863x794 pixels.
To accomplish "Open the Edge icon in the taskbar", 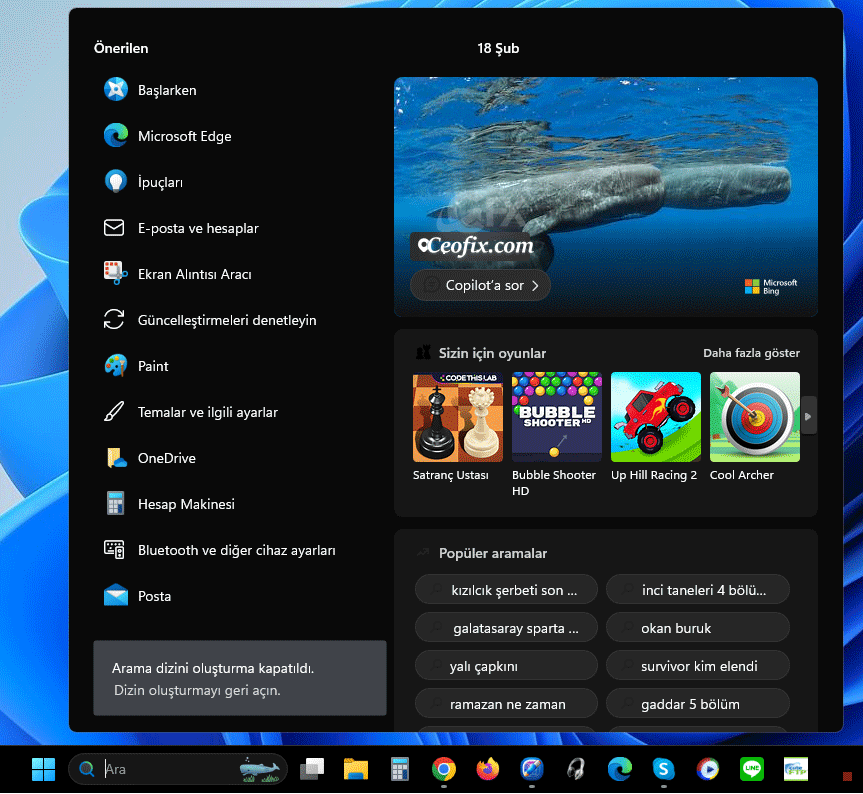I will pos(620,769).
